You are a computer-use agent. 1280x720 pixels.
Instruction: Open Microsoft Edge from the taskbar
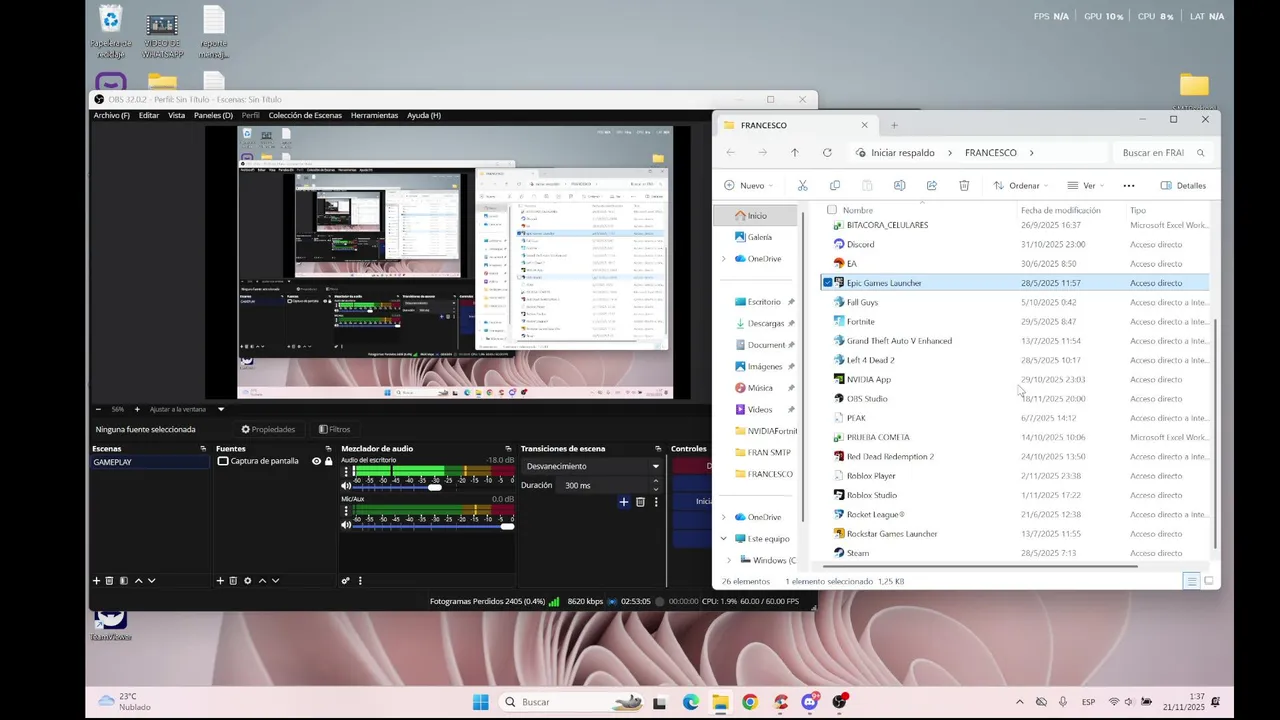coord(691,702)
